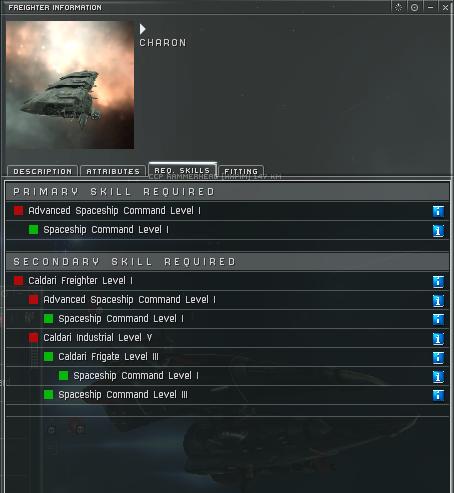Open info for Spaceship Command Level III
Viewport: 454px width, 493px height.
tap(438, 395)
